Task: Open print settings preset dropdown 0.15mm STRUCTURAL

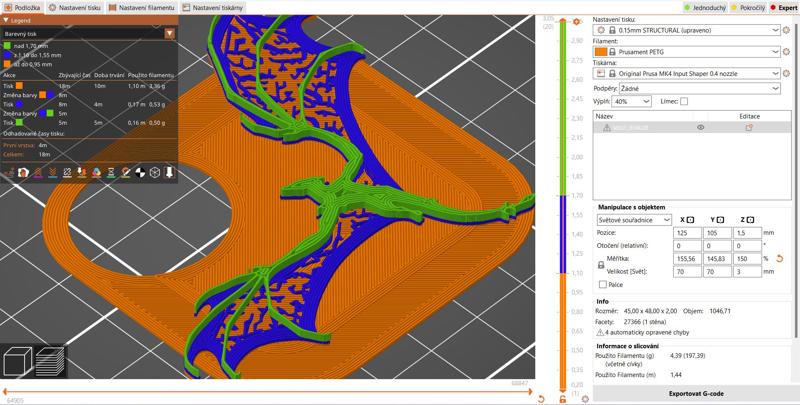Action: tap(686, 30)
